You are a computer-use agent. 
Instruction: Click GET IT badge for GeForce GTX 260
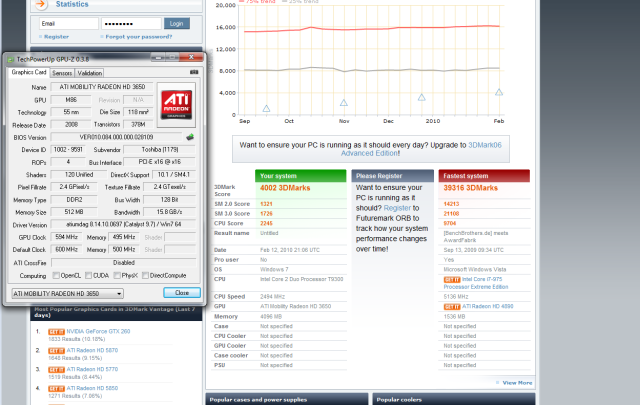click(x=56, y=332)
